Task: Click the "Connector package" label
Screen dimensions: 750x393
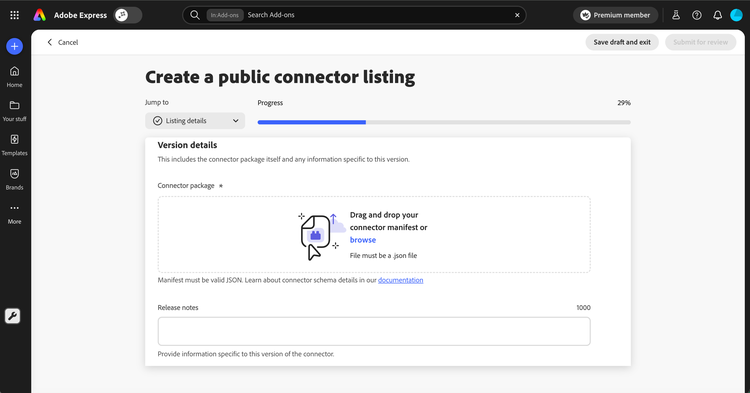Action: click(186, 186)
